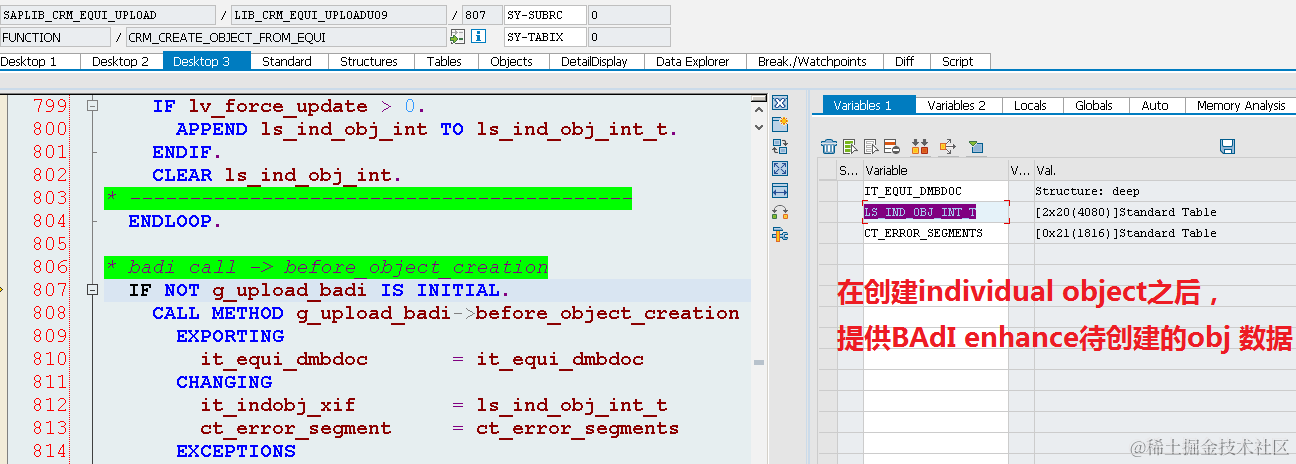
Task: Open the Standard tab
Action: [x=287, y=61]
